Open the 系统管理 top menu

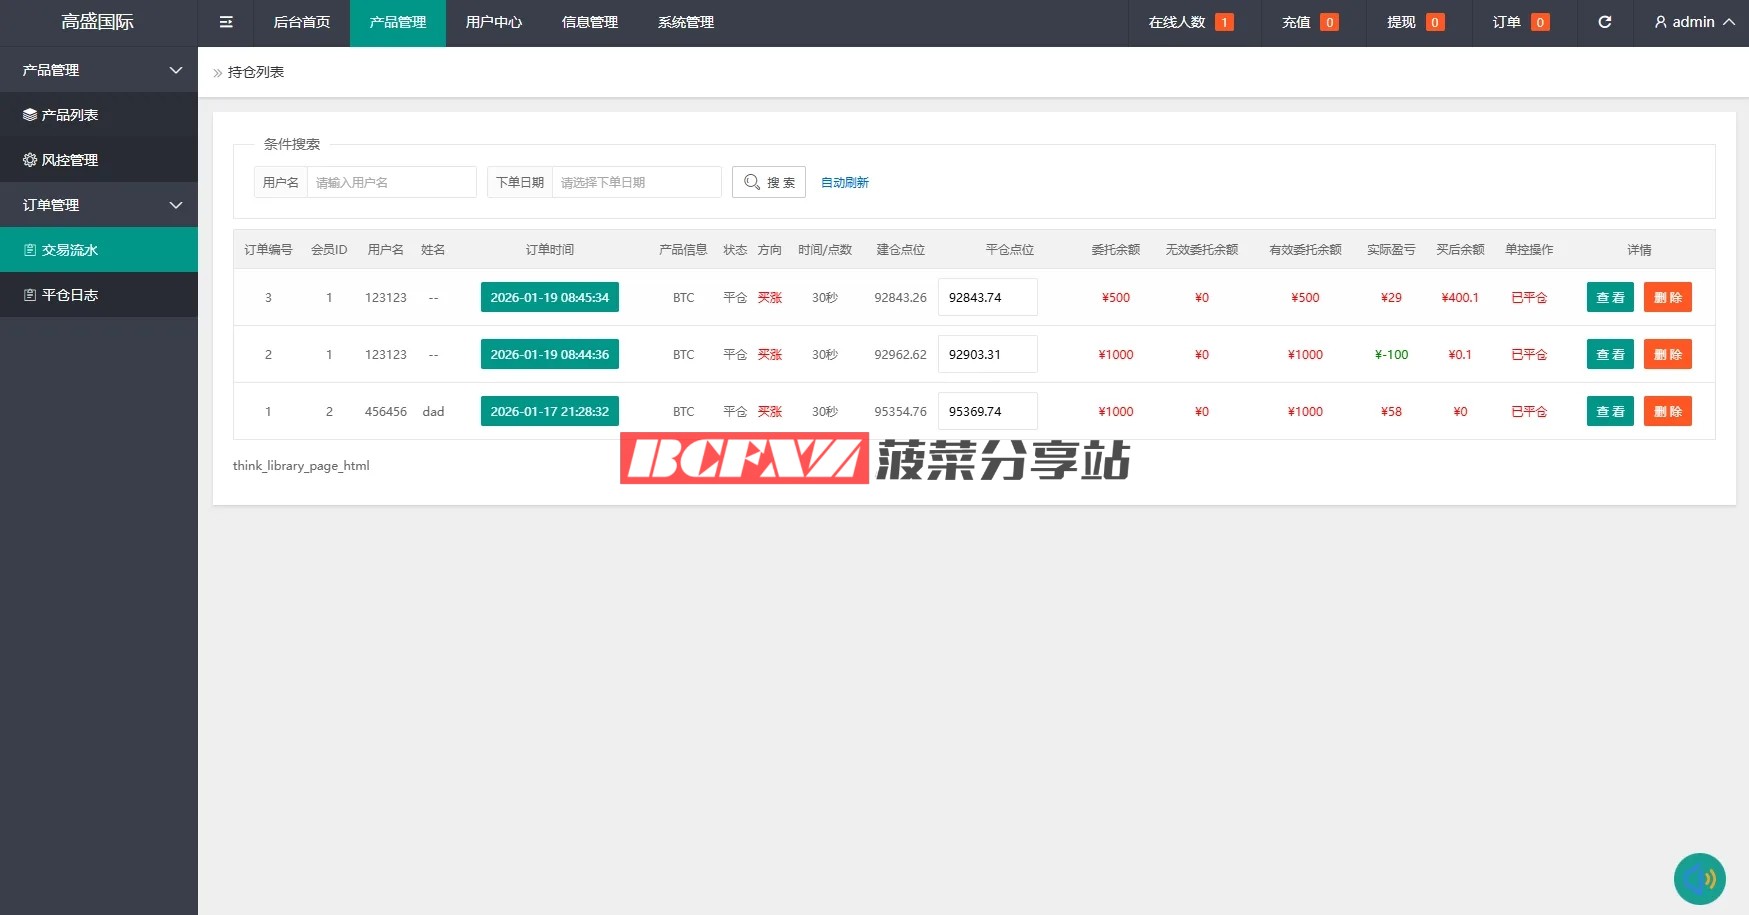[x=686, y=22]
